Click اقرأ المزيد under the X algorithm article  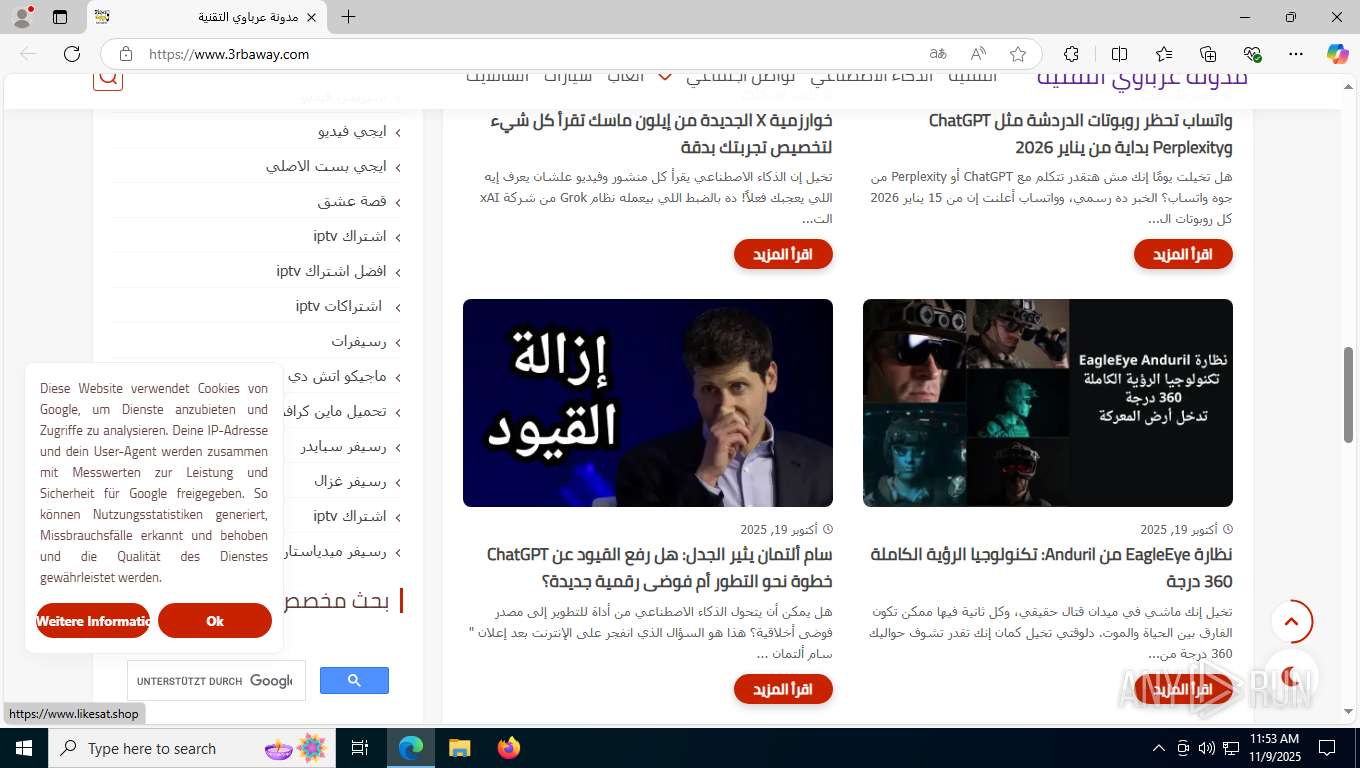click(x=783, y=254)
